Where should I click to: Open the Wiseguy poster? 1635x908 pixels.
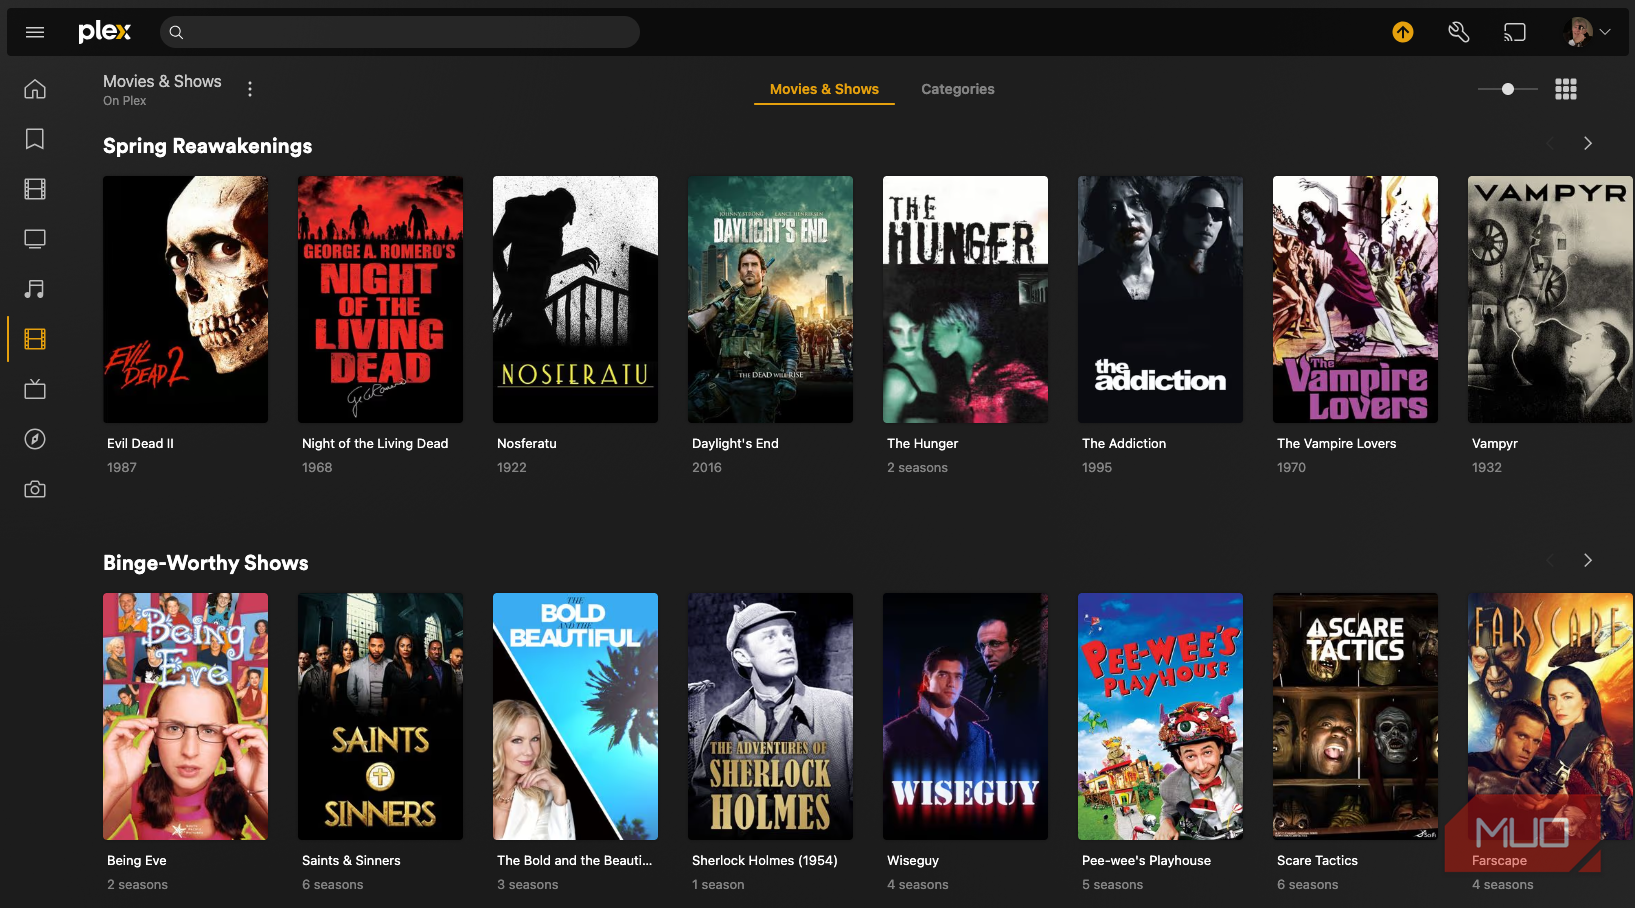[965, 716]
